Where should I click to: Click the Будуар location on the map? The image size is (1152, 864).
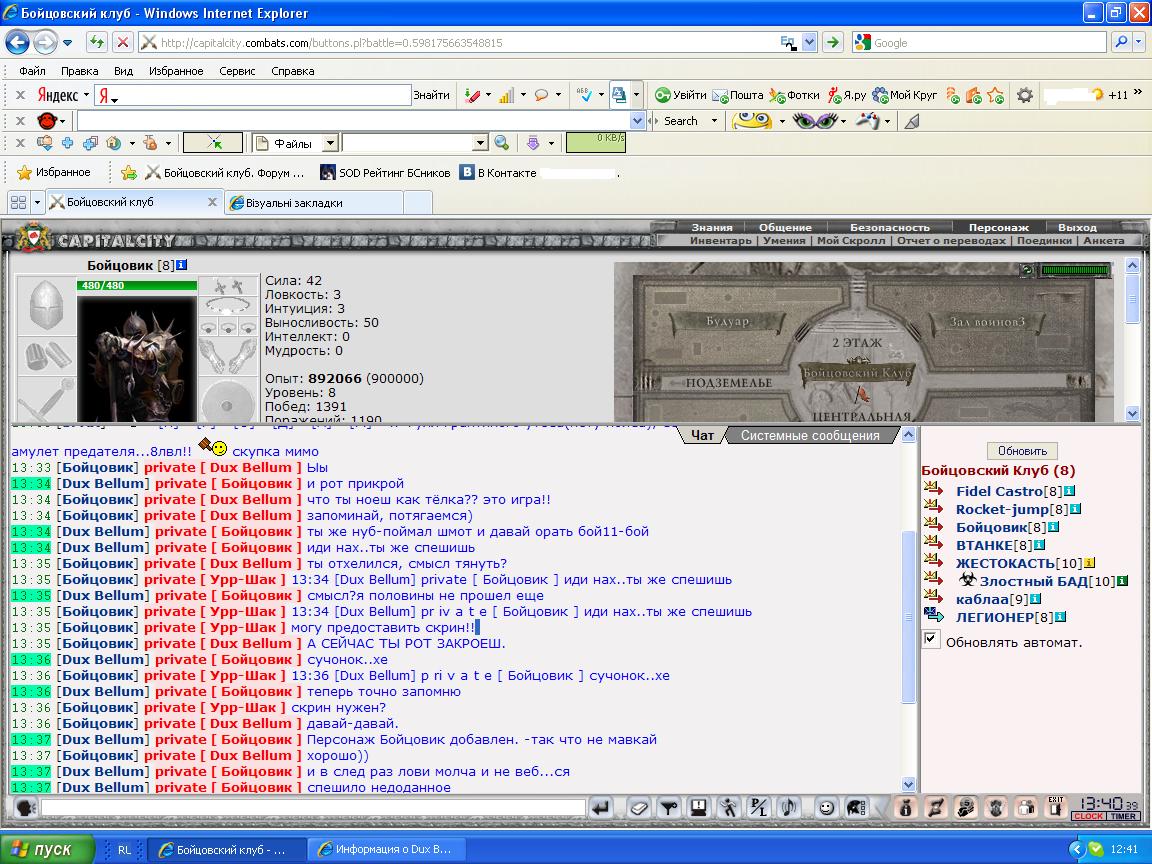point(727,322)
